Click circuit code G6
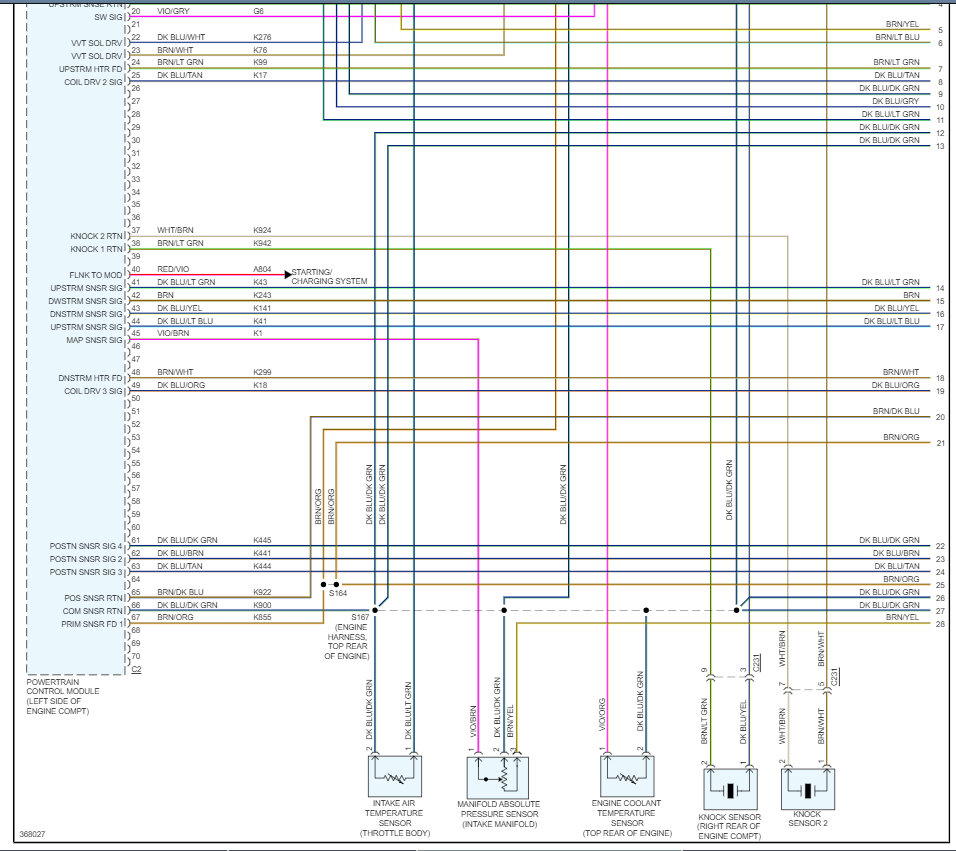The width and height of the screenshot is (956, 851). point(259,11)
